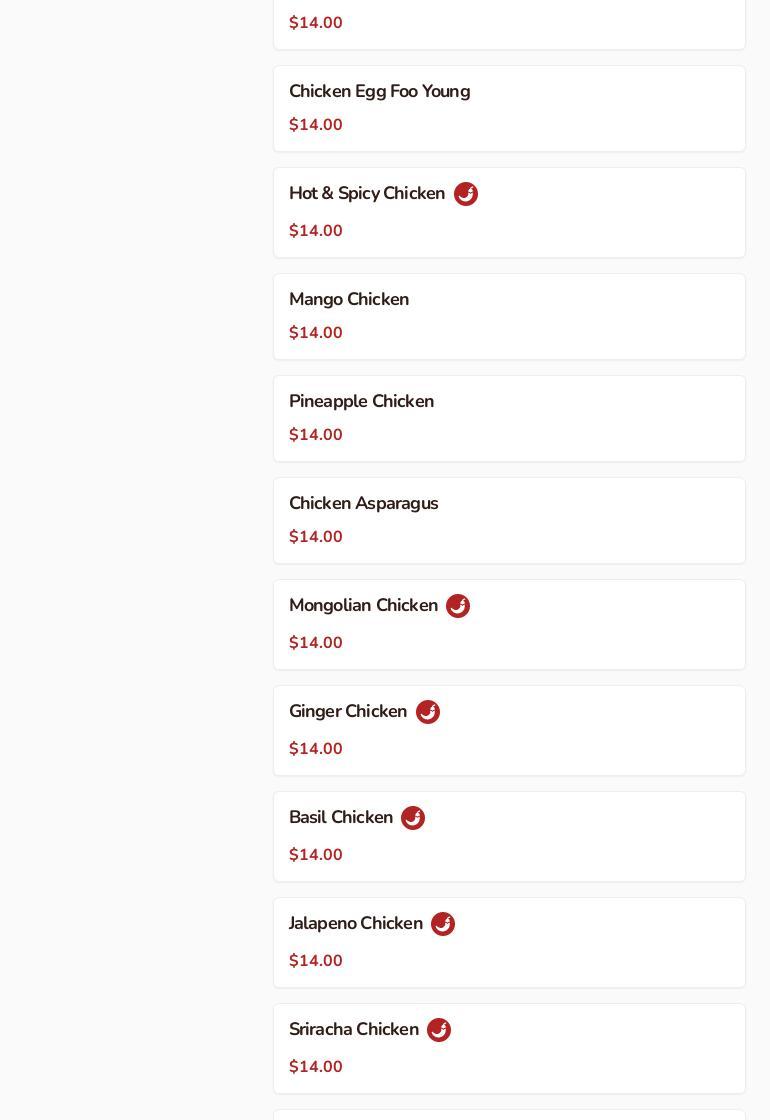
Task: Click the price under Chicken Egg Foo Young
Action: coord(316,125)
